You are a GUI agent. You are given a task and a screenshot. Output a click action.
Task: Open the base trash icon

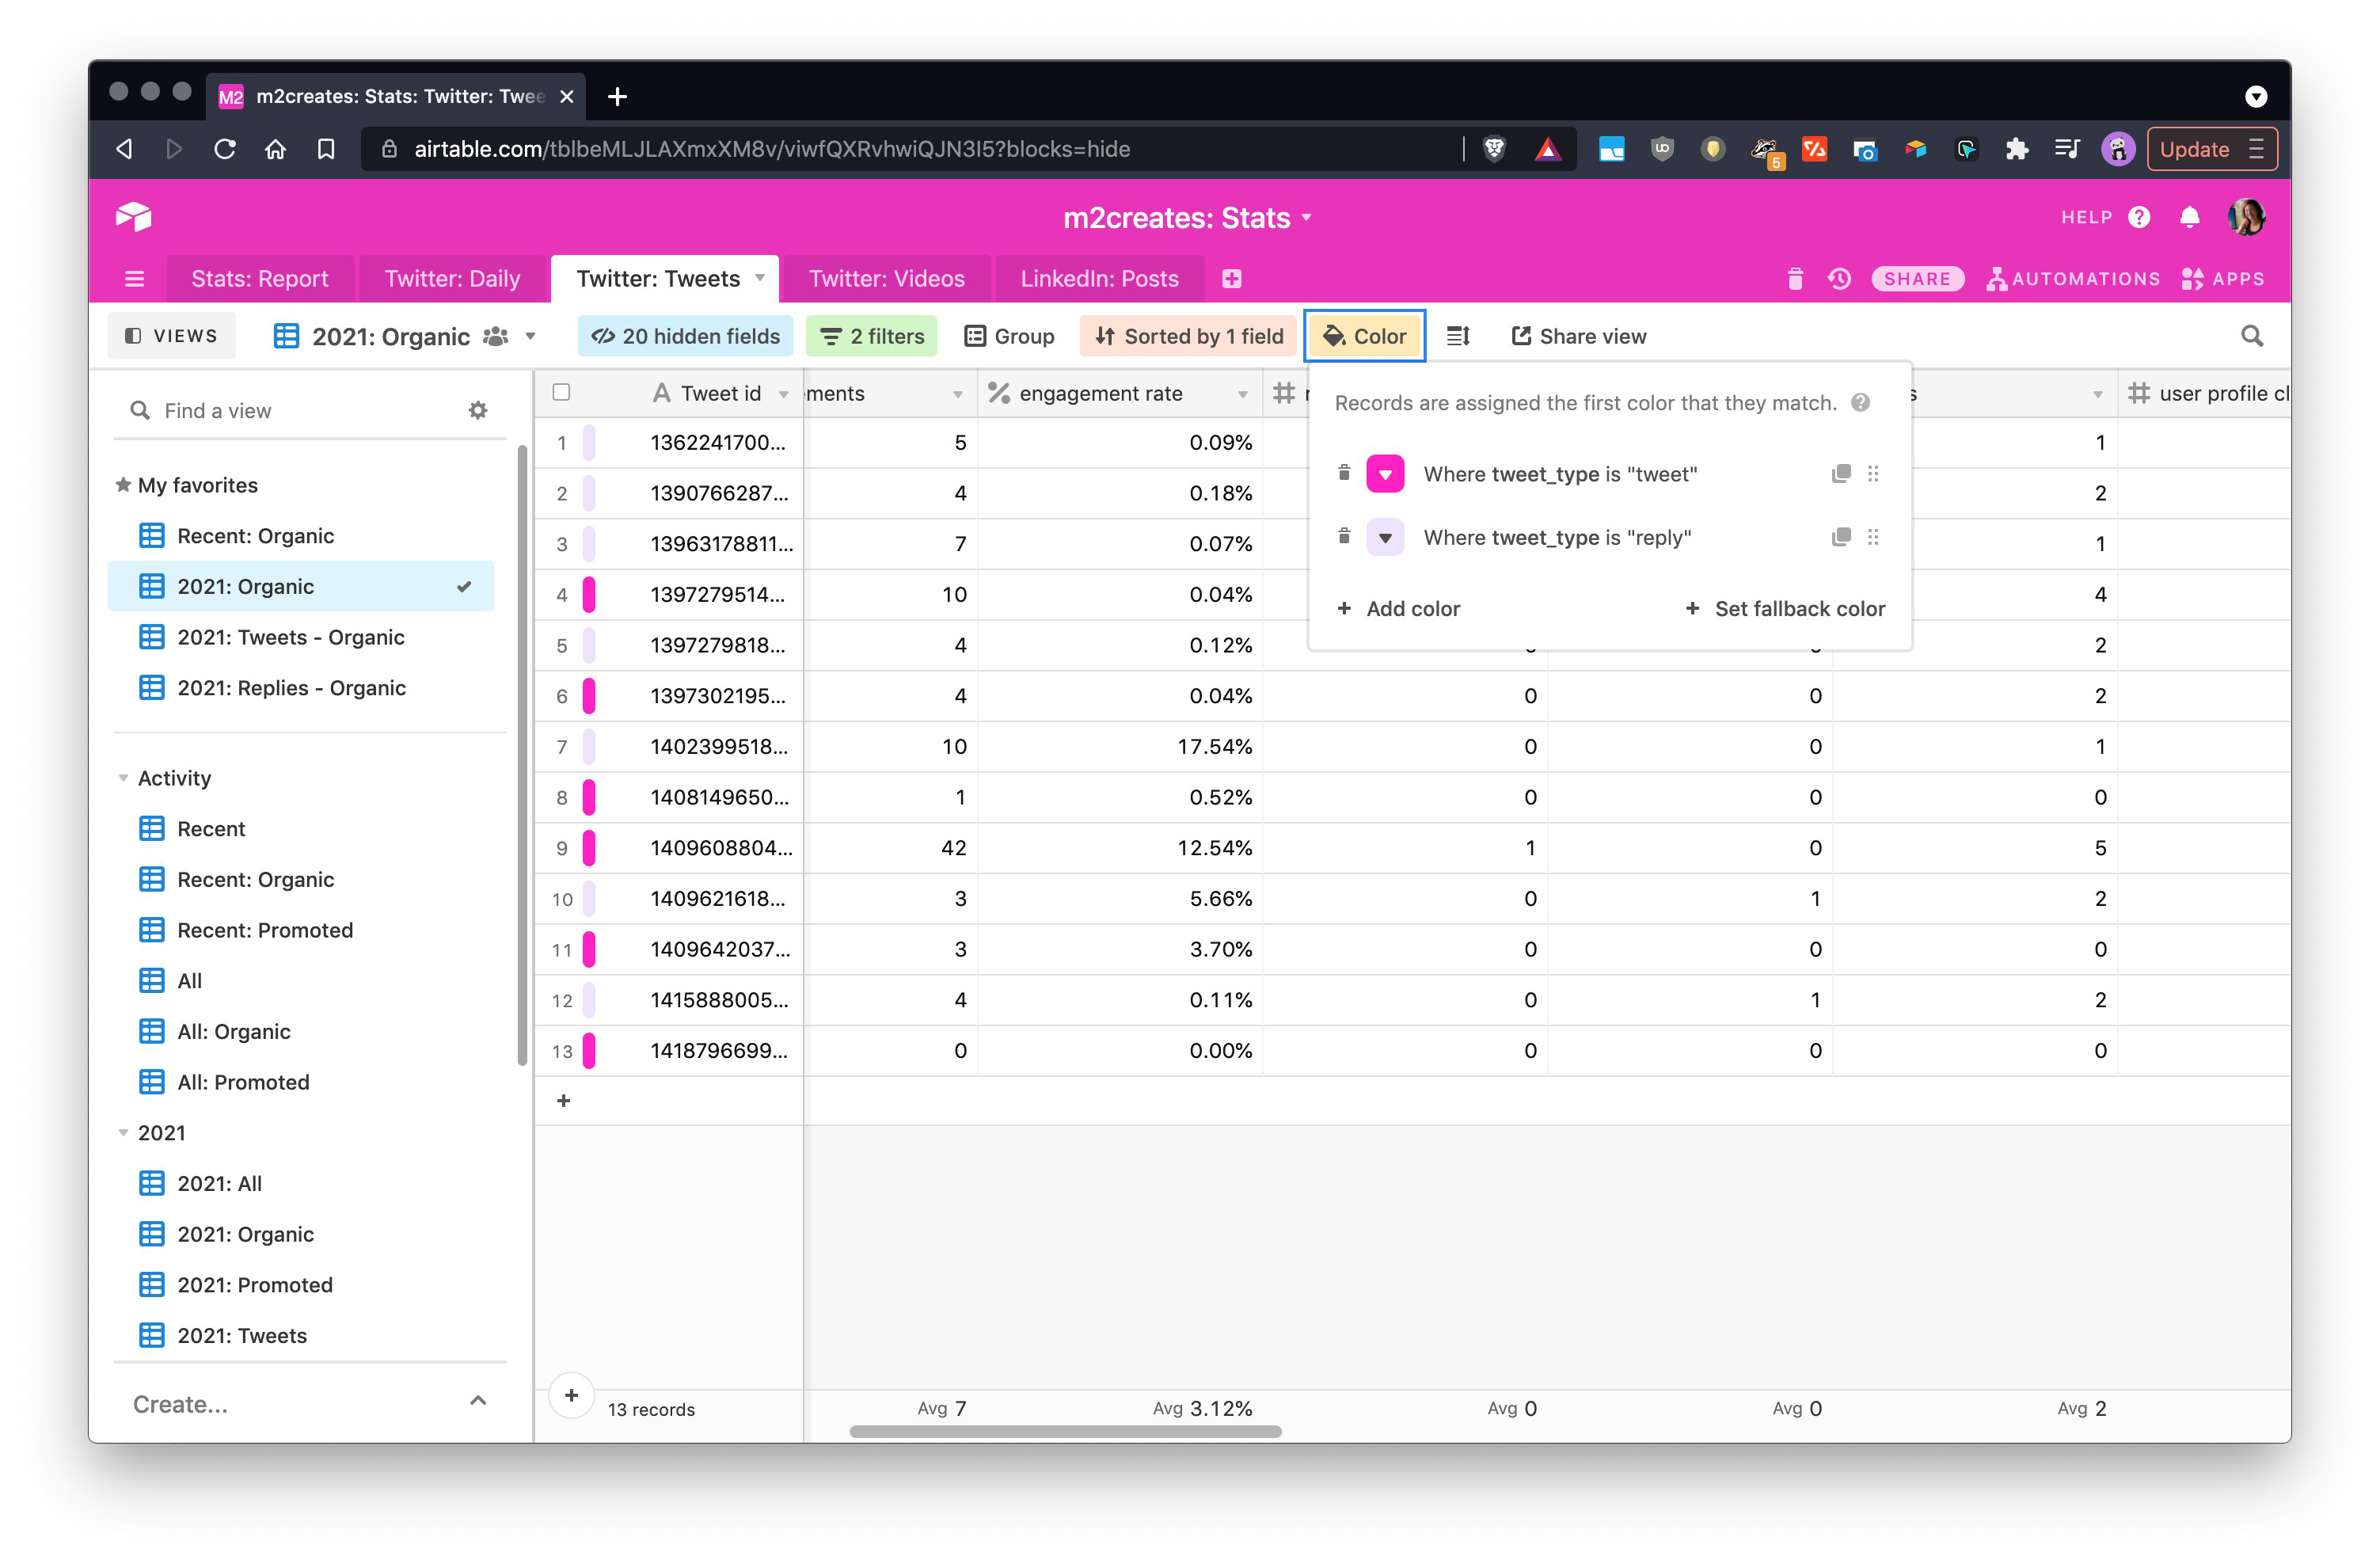[1795, 279]
